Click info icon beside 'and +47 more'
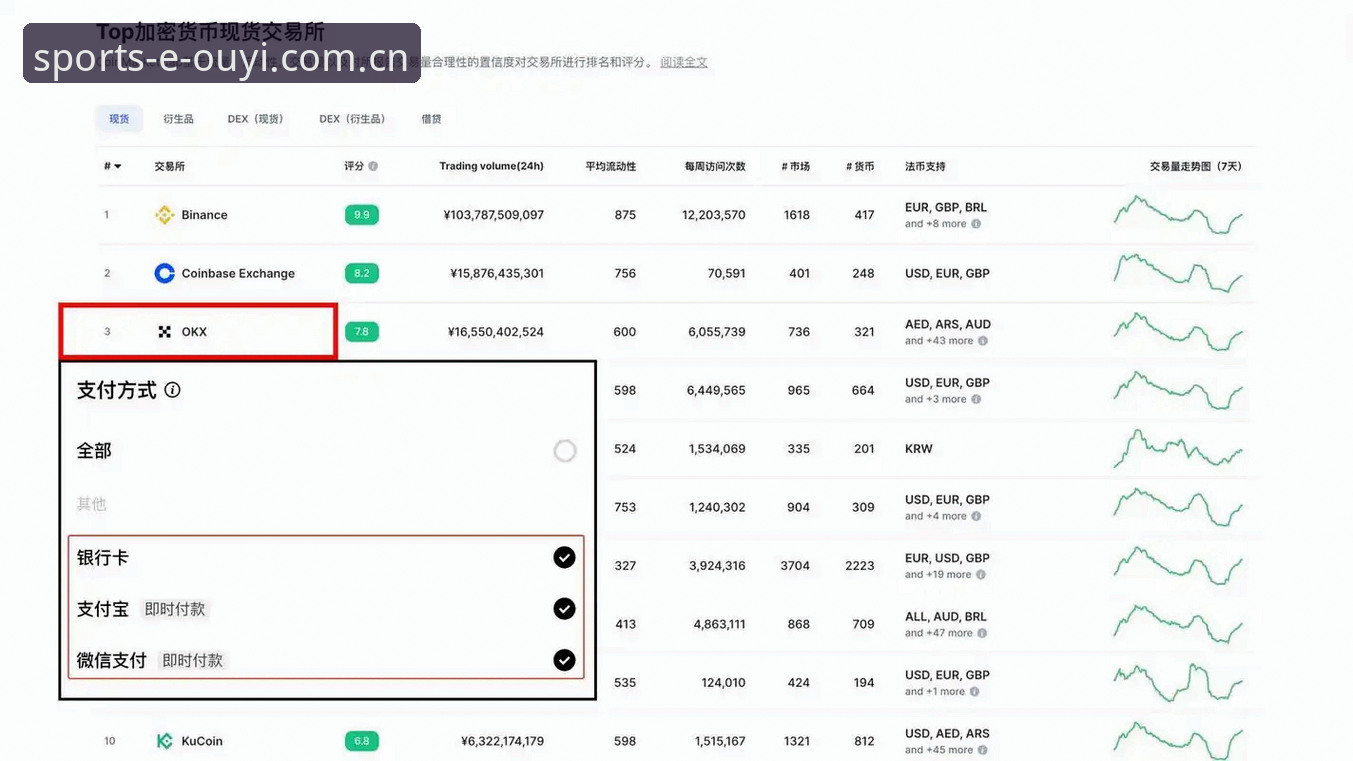The width and height of the screenshot is (1353, 761). pos(983,633)
